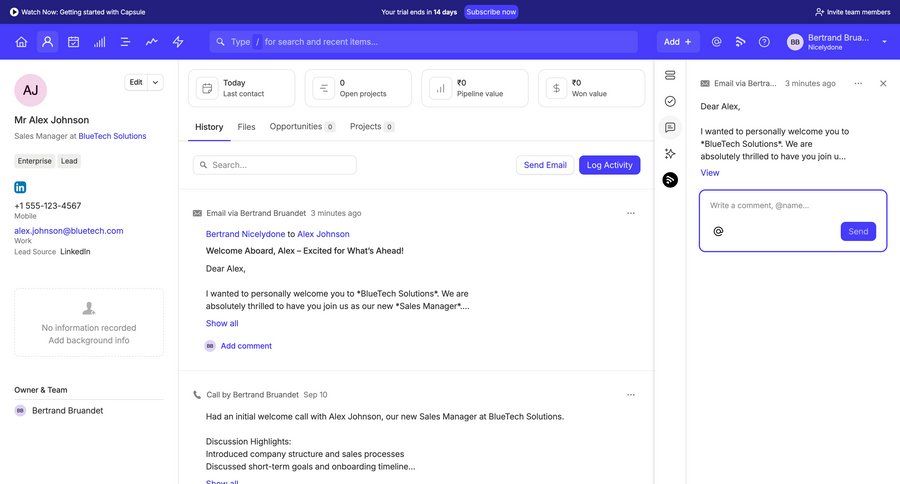Image resolution: width=900 pixels, height=484 pixels.
Task: Click the black feed icon in side rail
Action: (x=670, y=180)
